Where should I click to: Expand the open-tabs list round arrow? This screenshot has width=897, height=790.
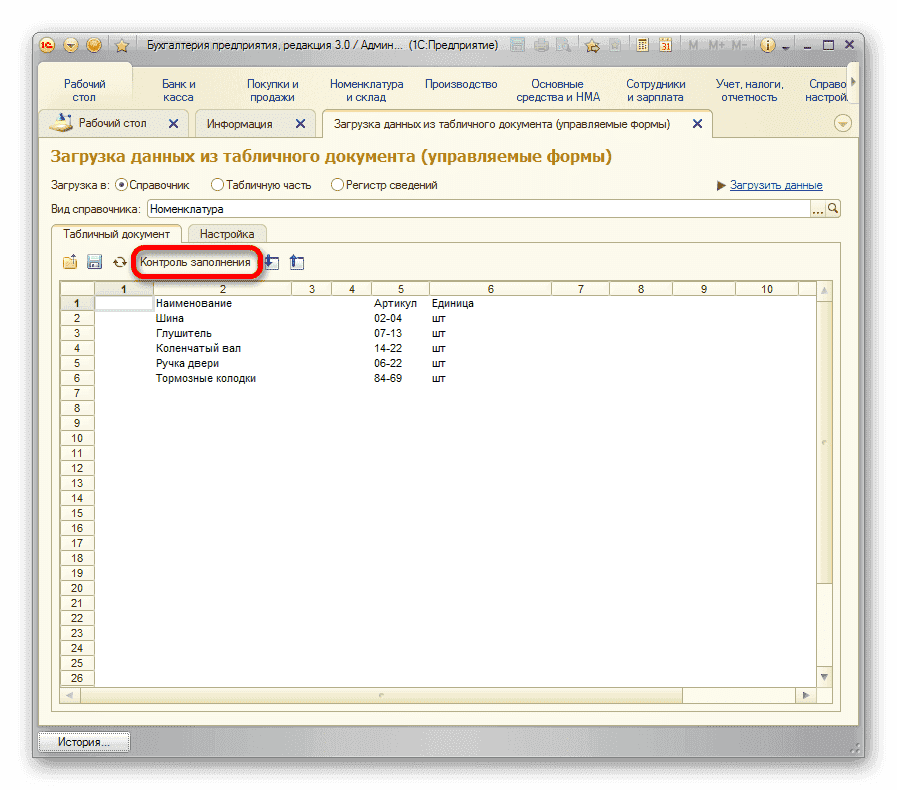pyautogui.click(x=842, y=123)
